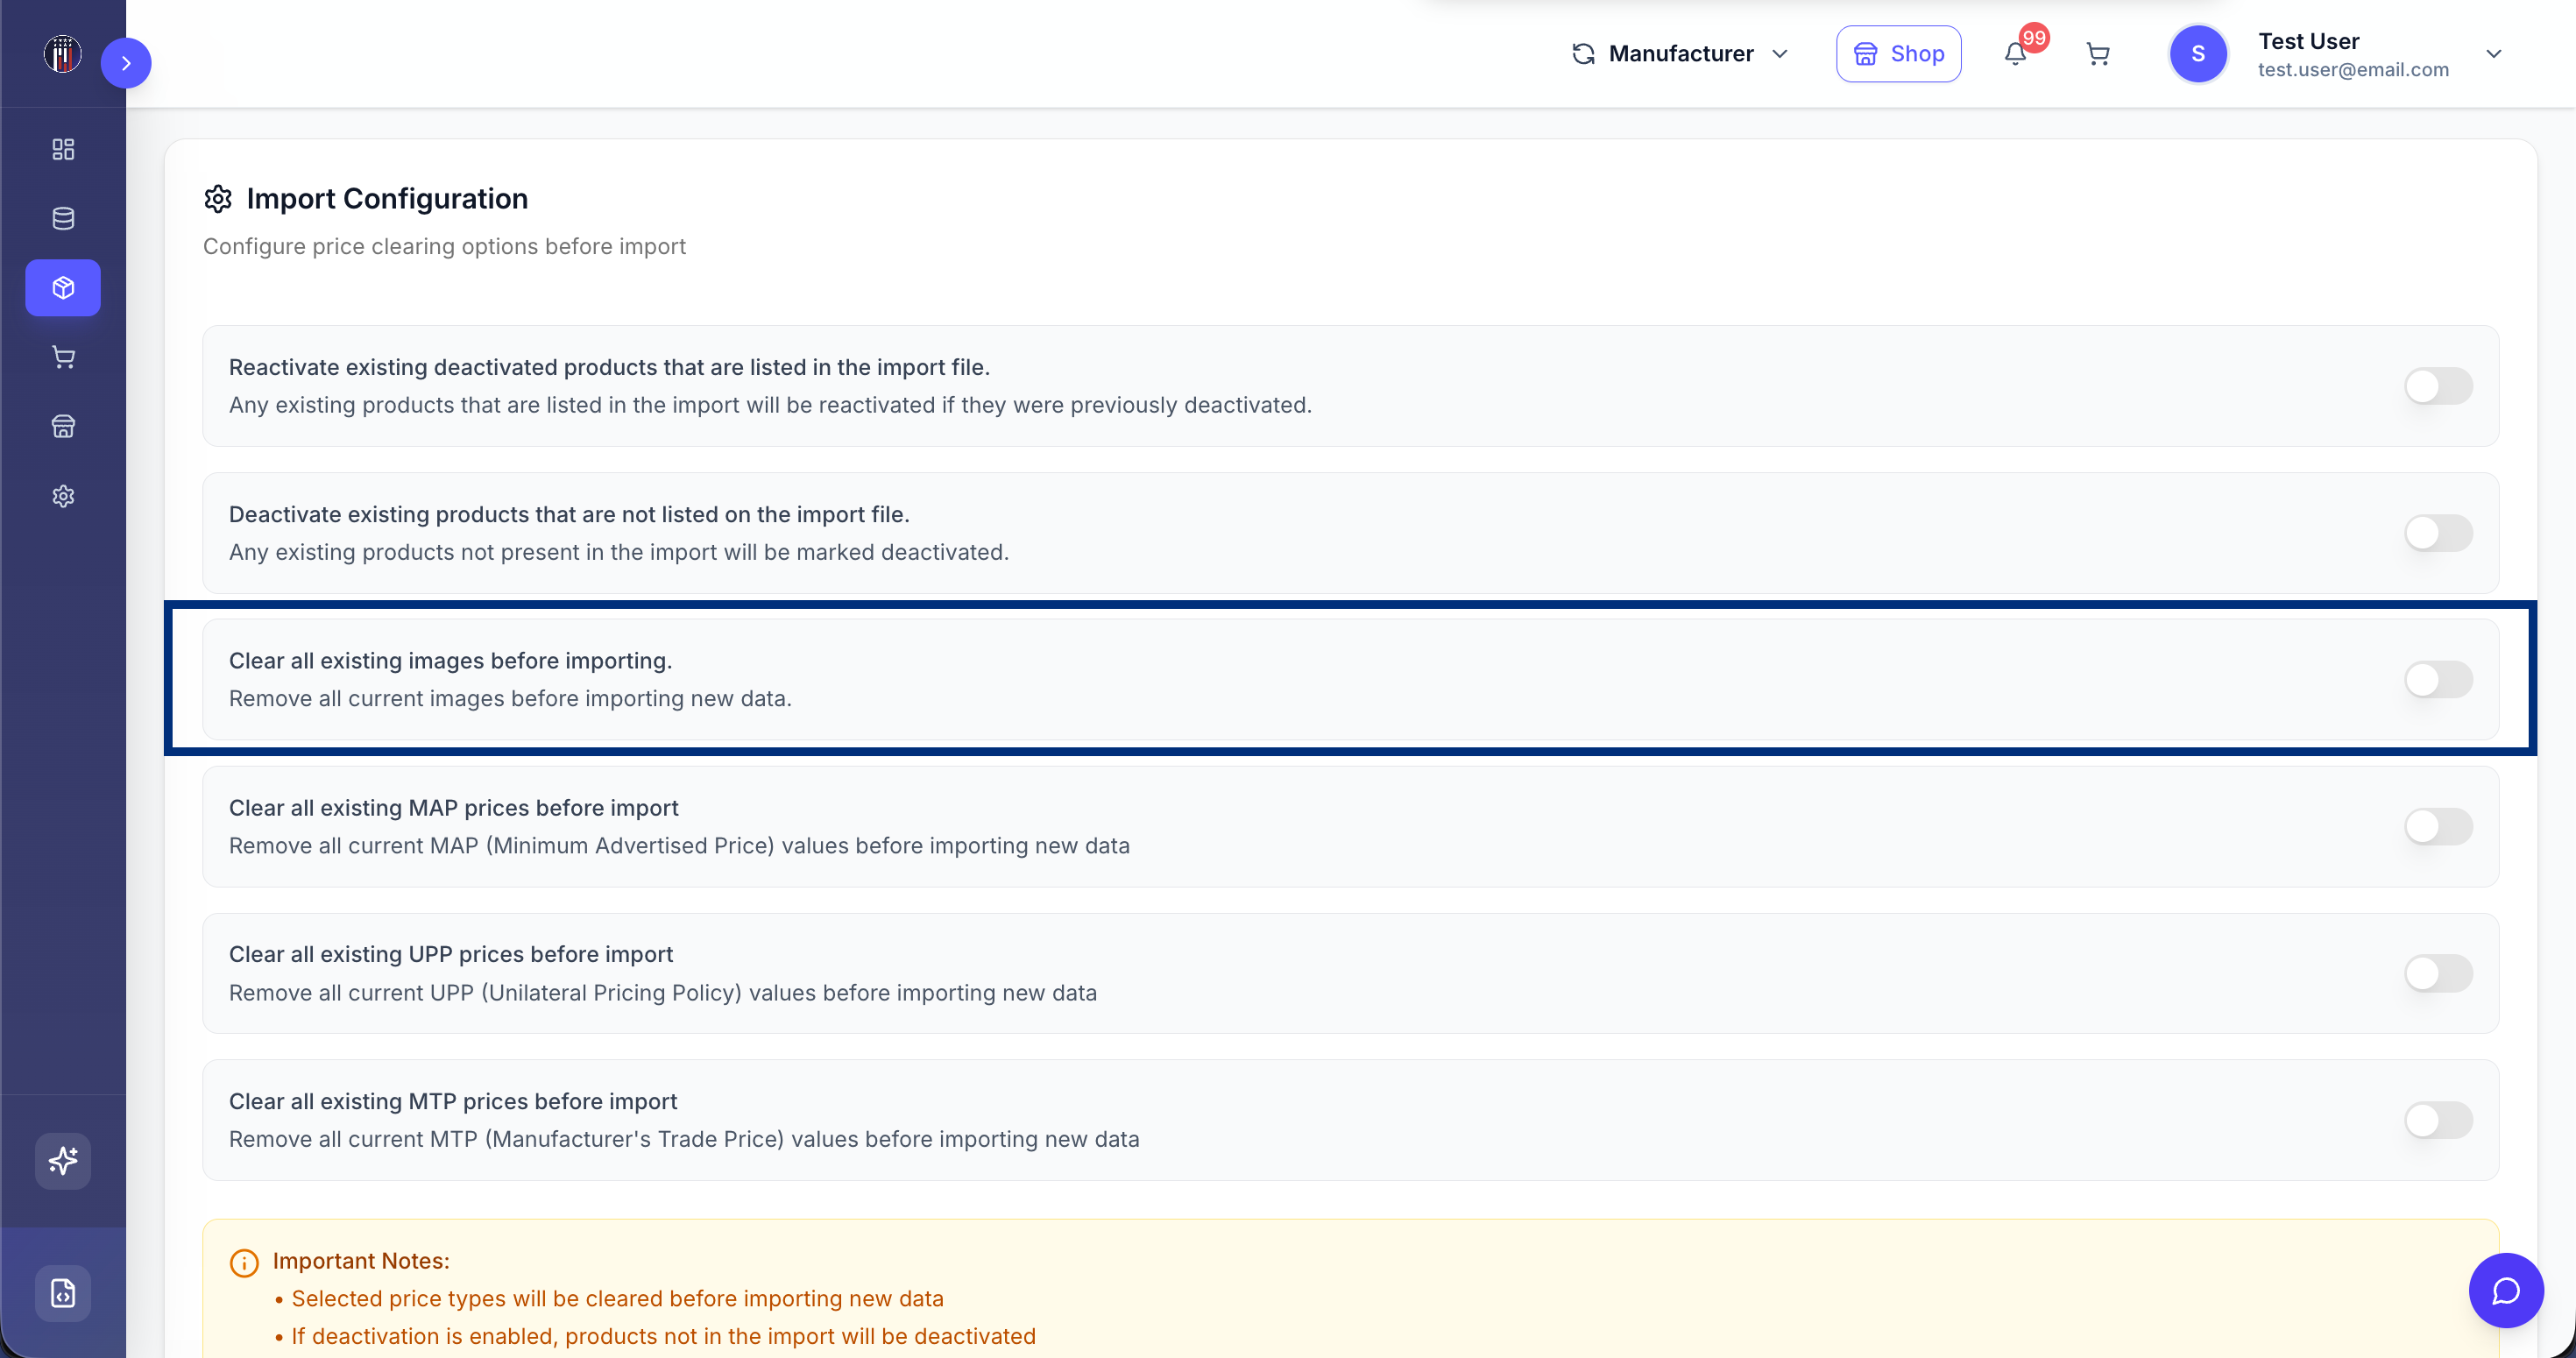Select the products box icon in sidebar

pyautogui.click(x=63, y=288)
